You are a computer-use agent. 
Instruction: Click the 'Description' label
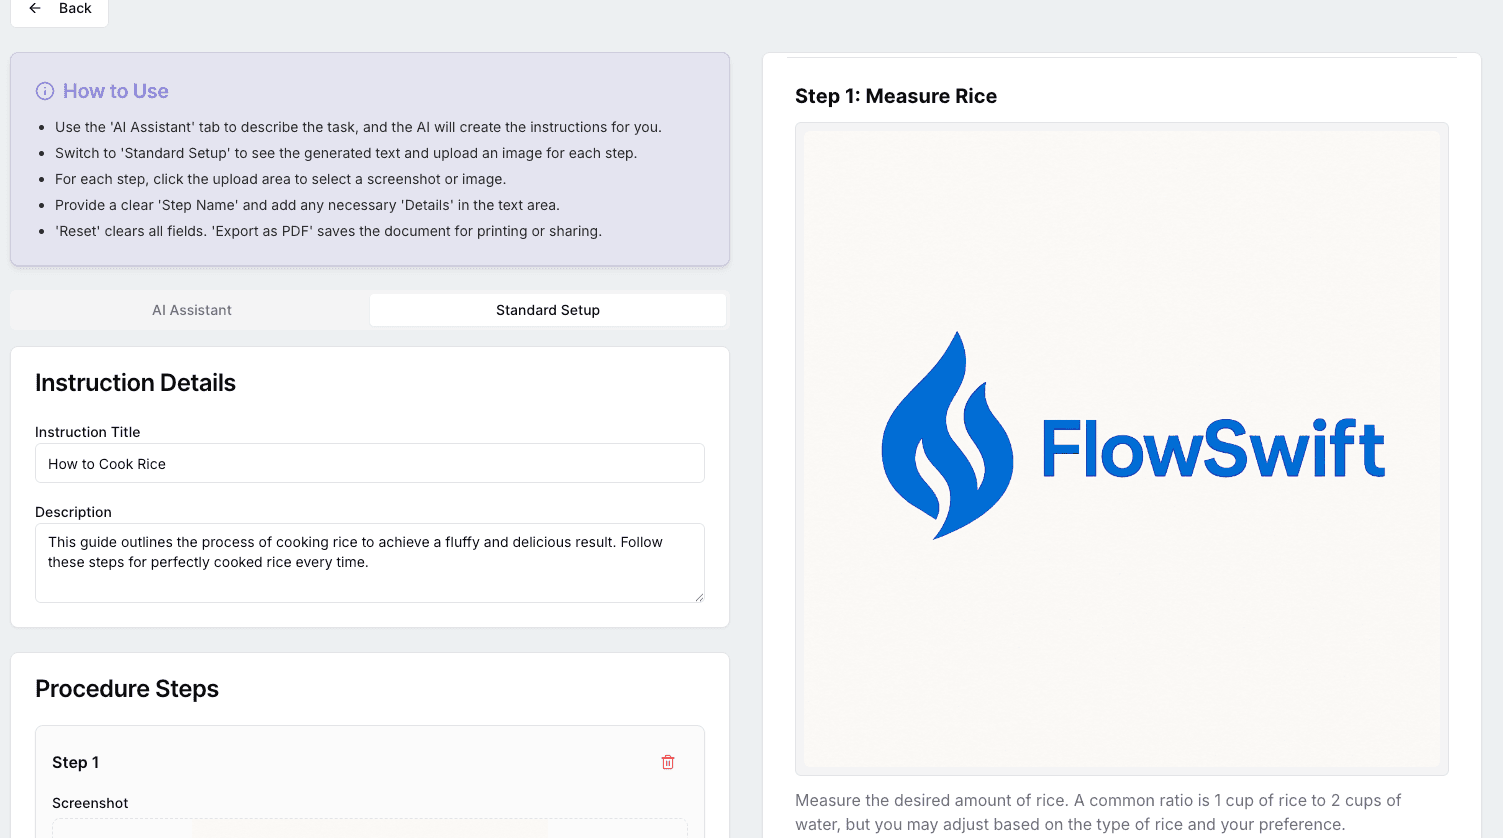73,512
